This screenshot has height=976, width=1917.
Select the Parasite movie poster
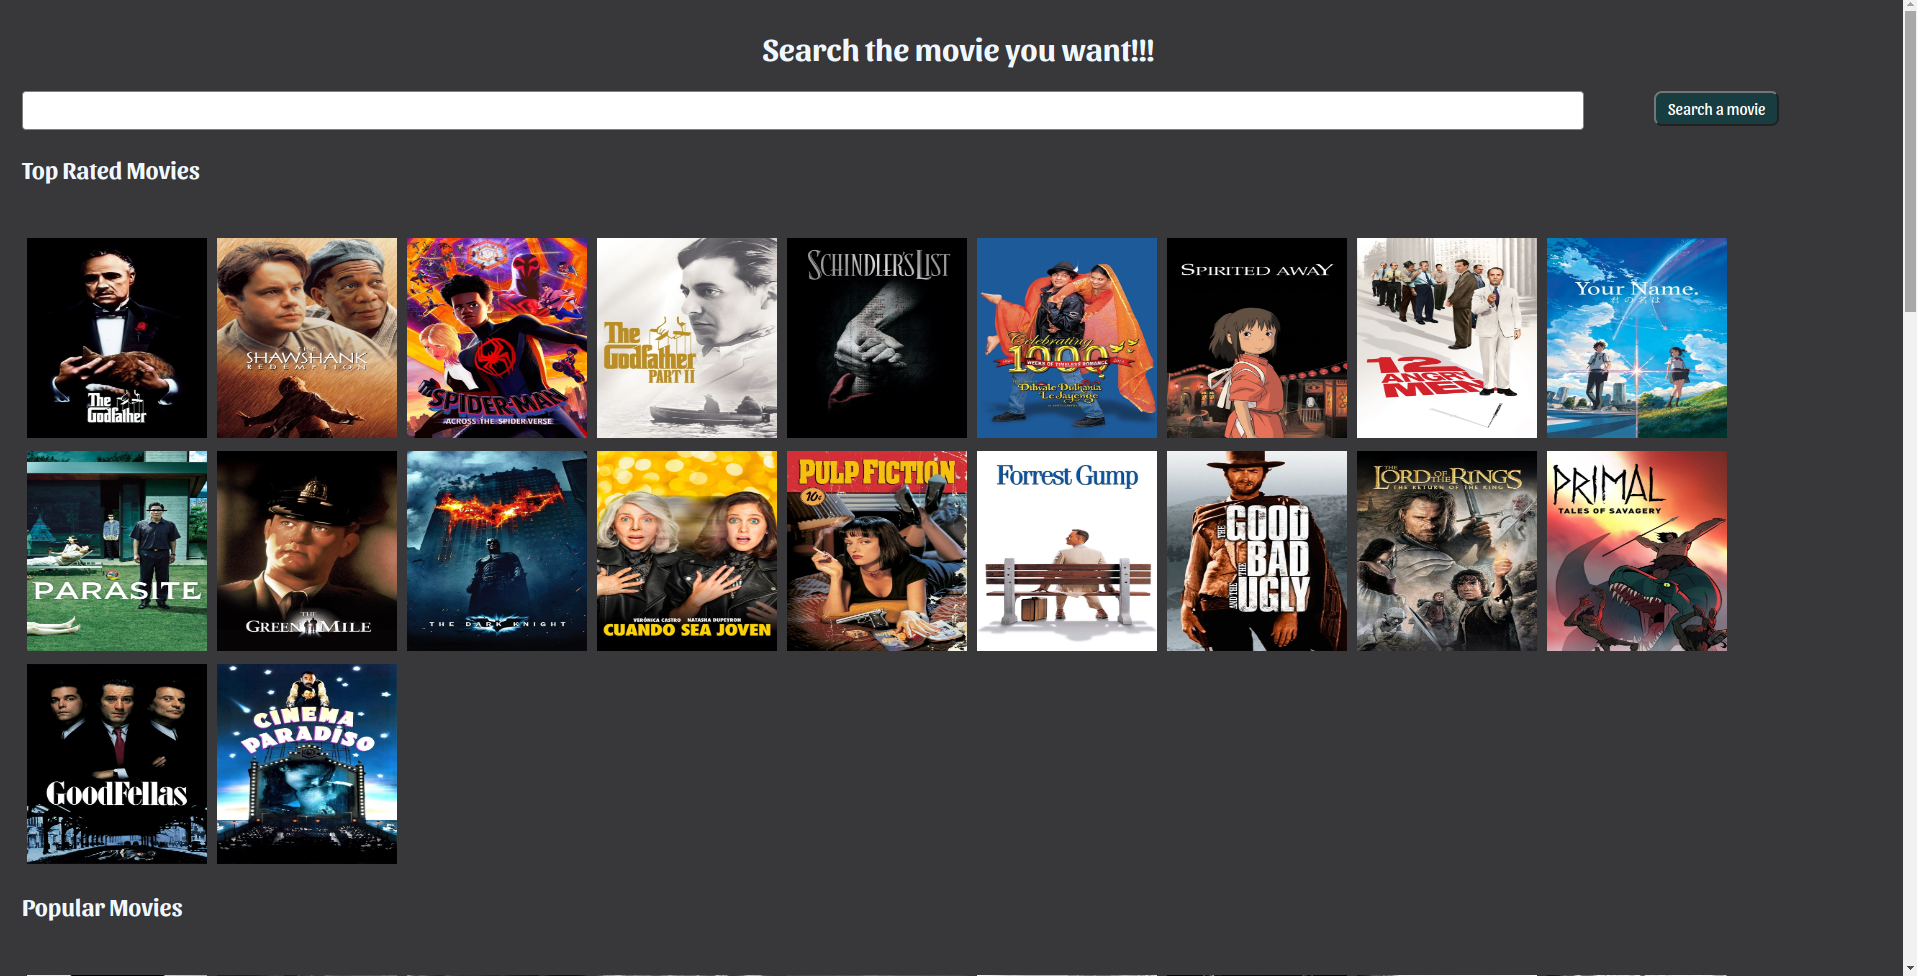[117, 551]
